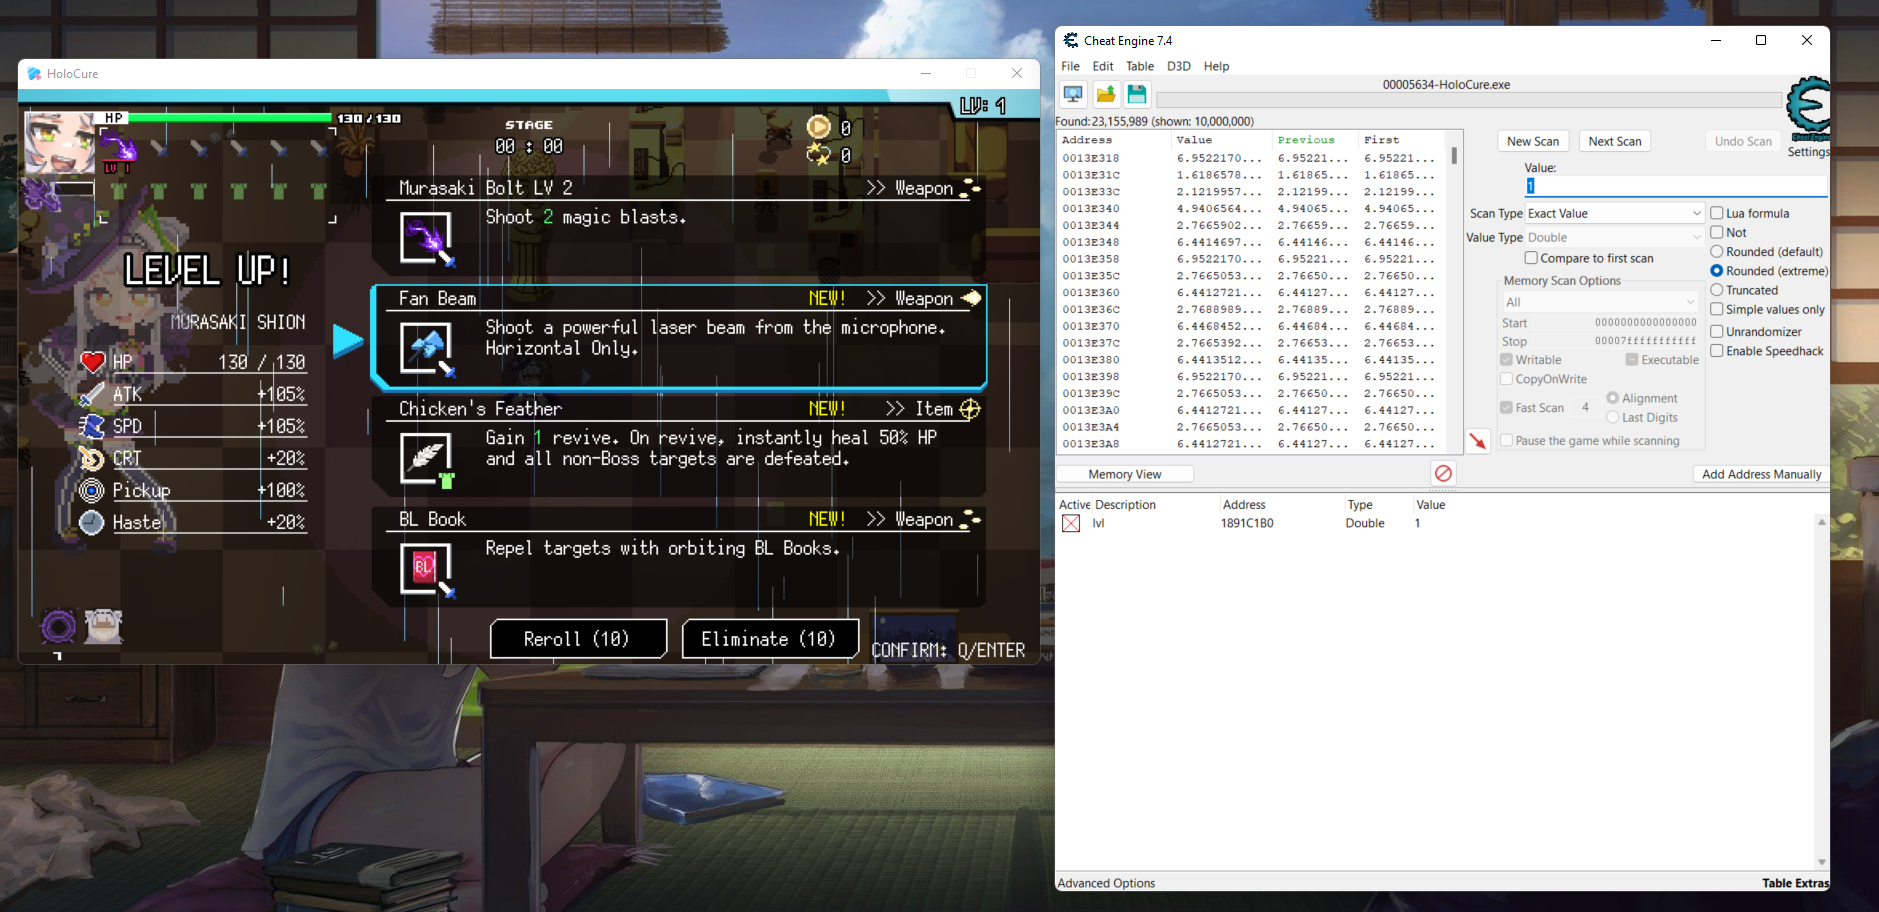The height and width of the screenshot is (912, 1879).
Task: Click Shion character portrait
Action: 60,142
